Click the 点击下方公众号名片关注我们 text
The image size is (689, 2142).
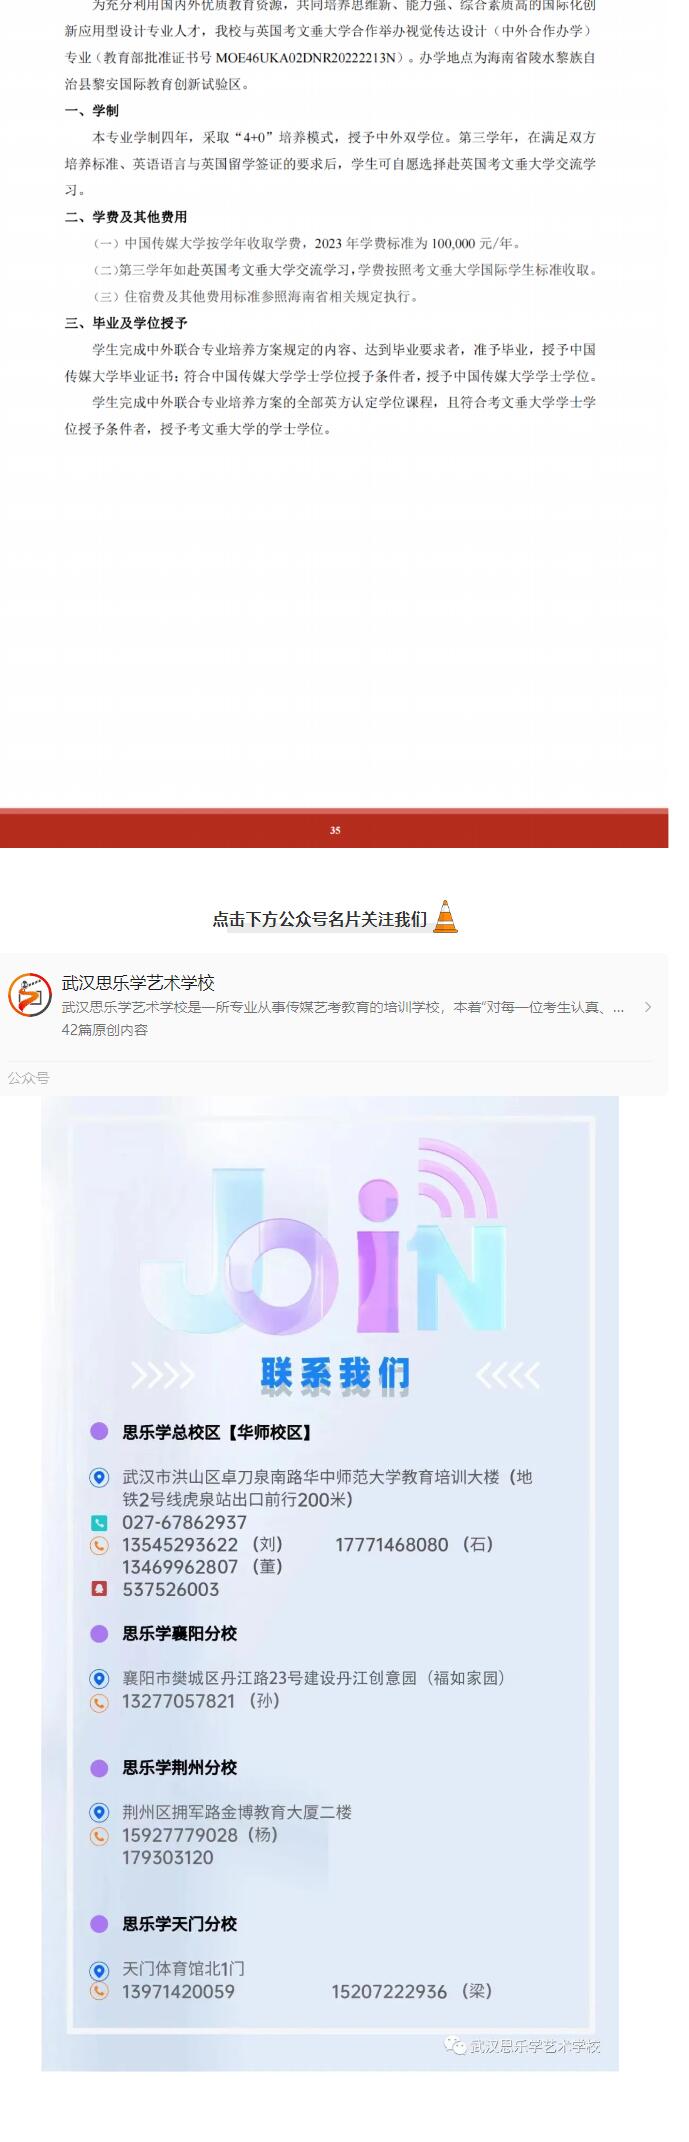click(319, 919)
